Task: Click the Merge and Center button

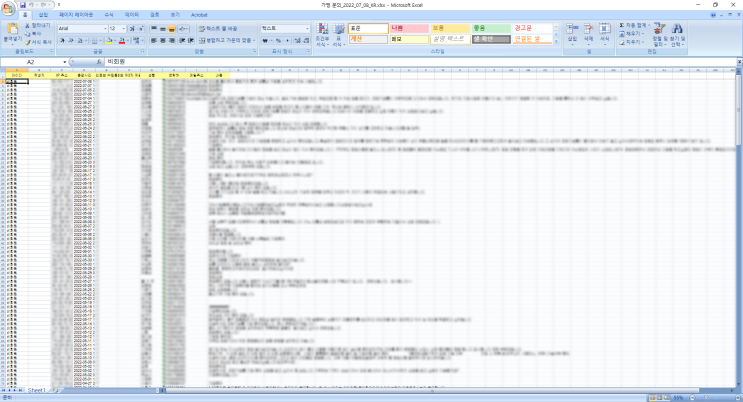Action: coord(227,41)
